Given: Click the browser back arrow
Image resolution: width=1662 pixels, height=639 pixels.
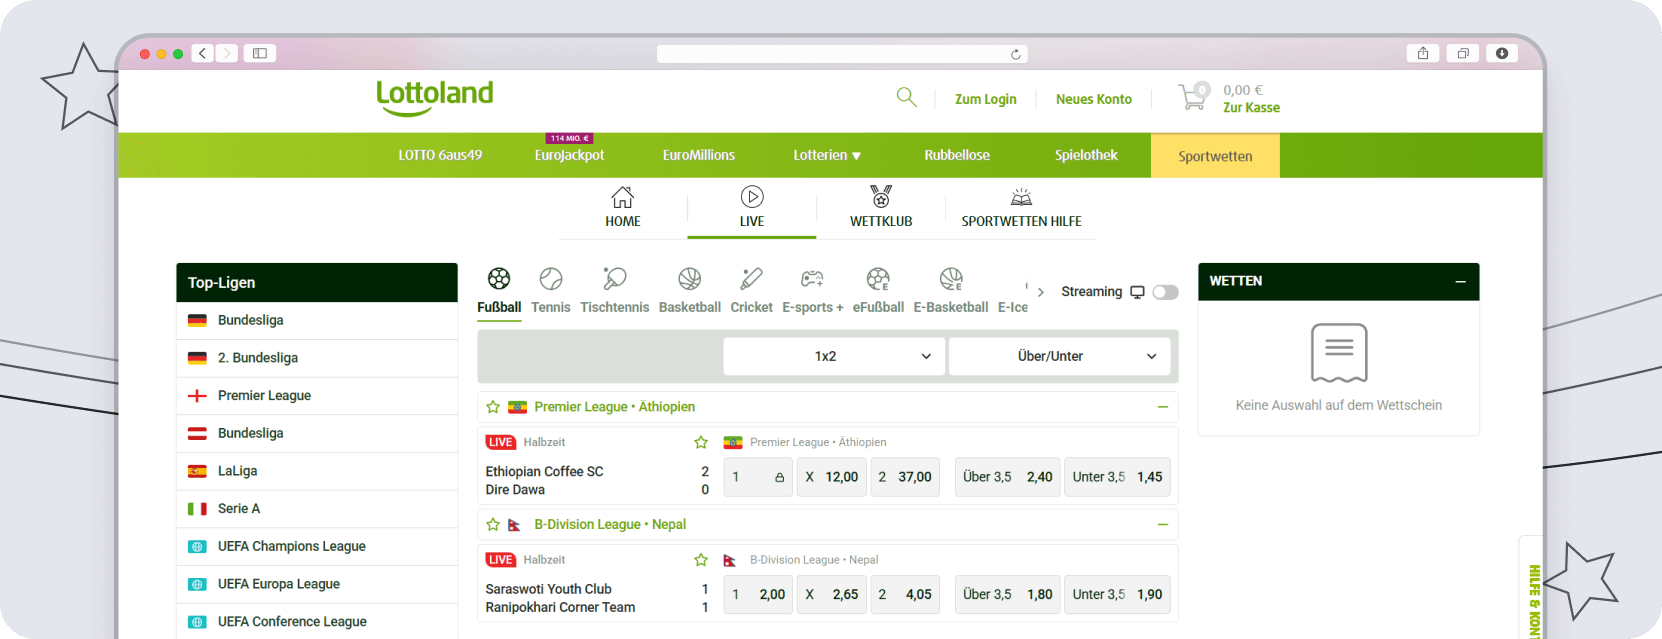Looking at the screenshot, I should coord(203,53).
